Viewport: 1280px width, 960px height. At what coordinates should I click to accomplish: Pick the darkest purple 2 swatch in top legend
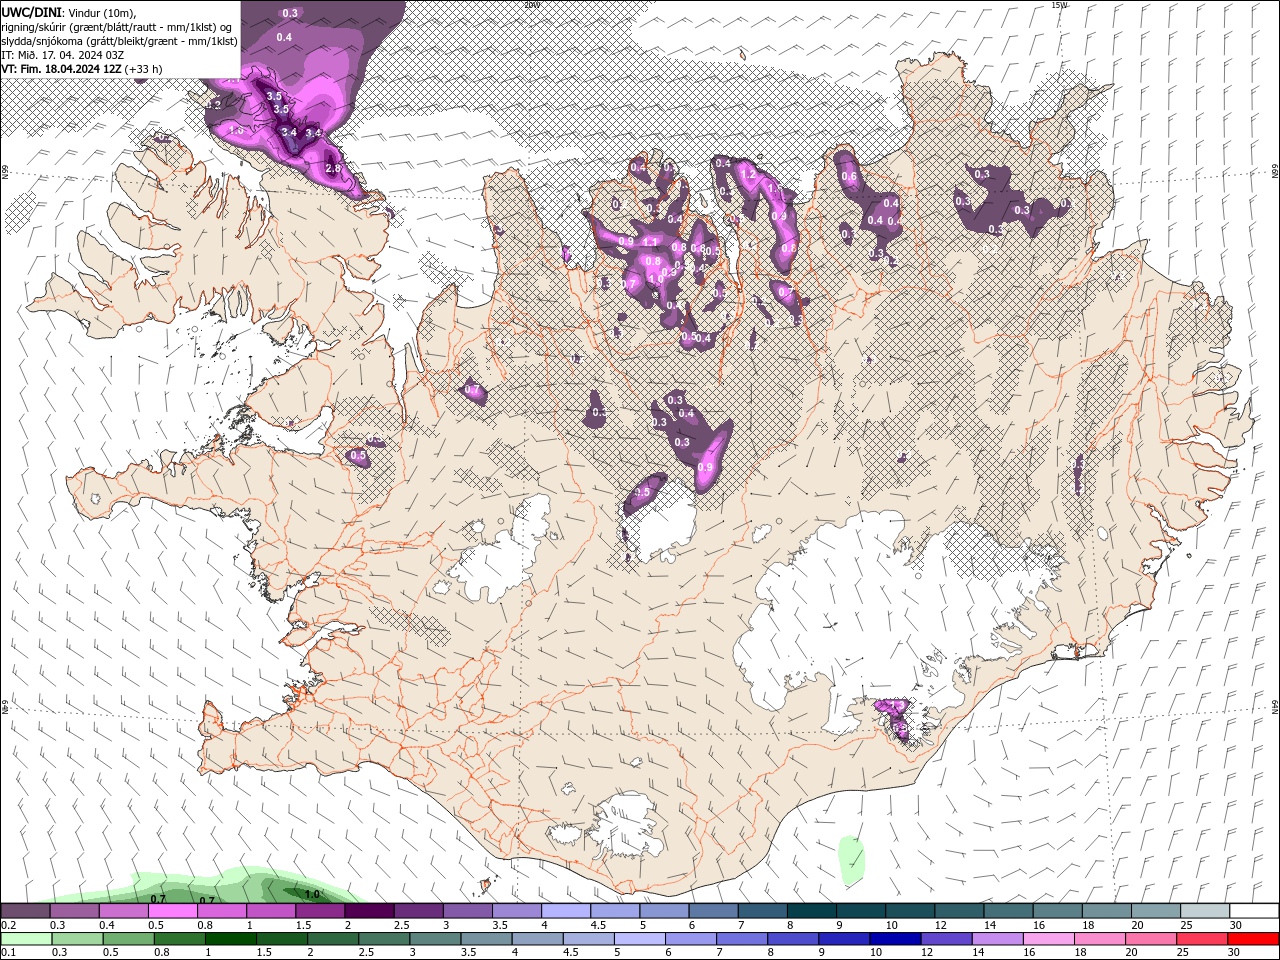coord(369,911)
